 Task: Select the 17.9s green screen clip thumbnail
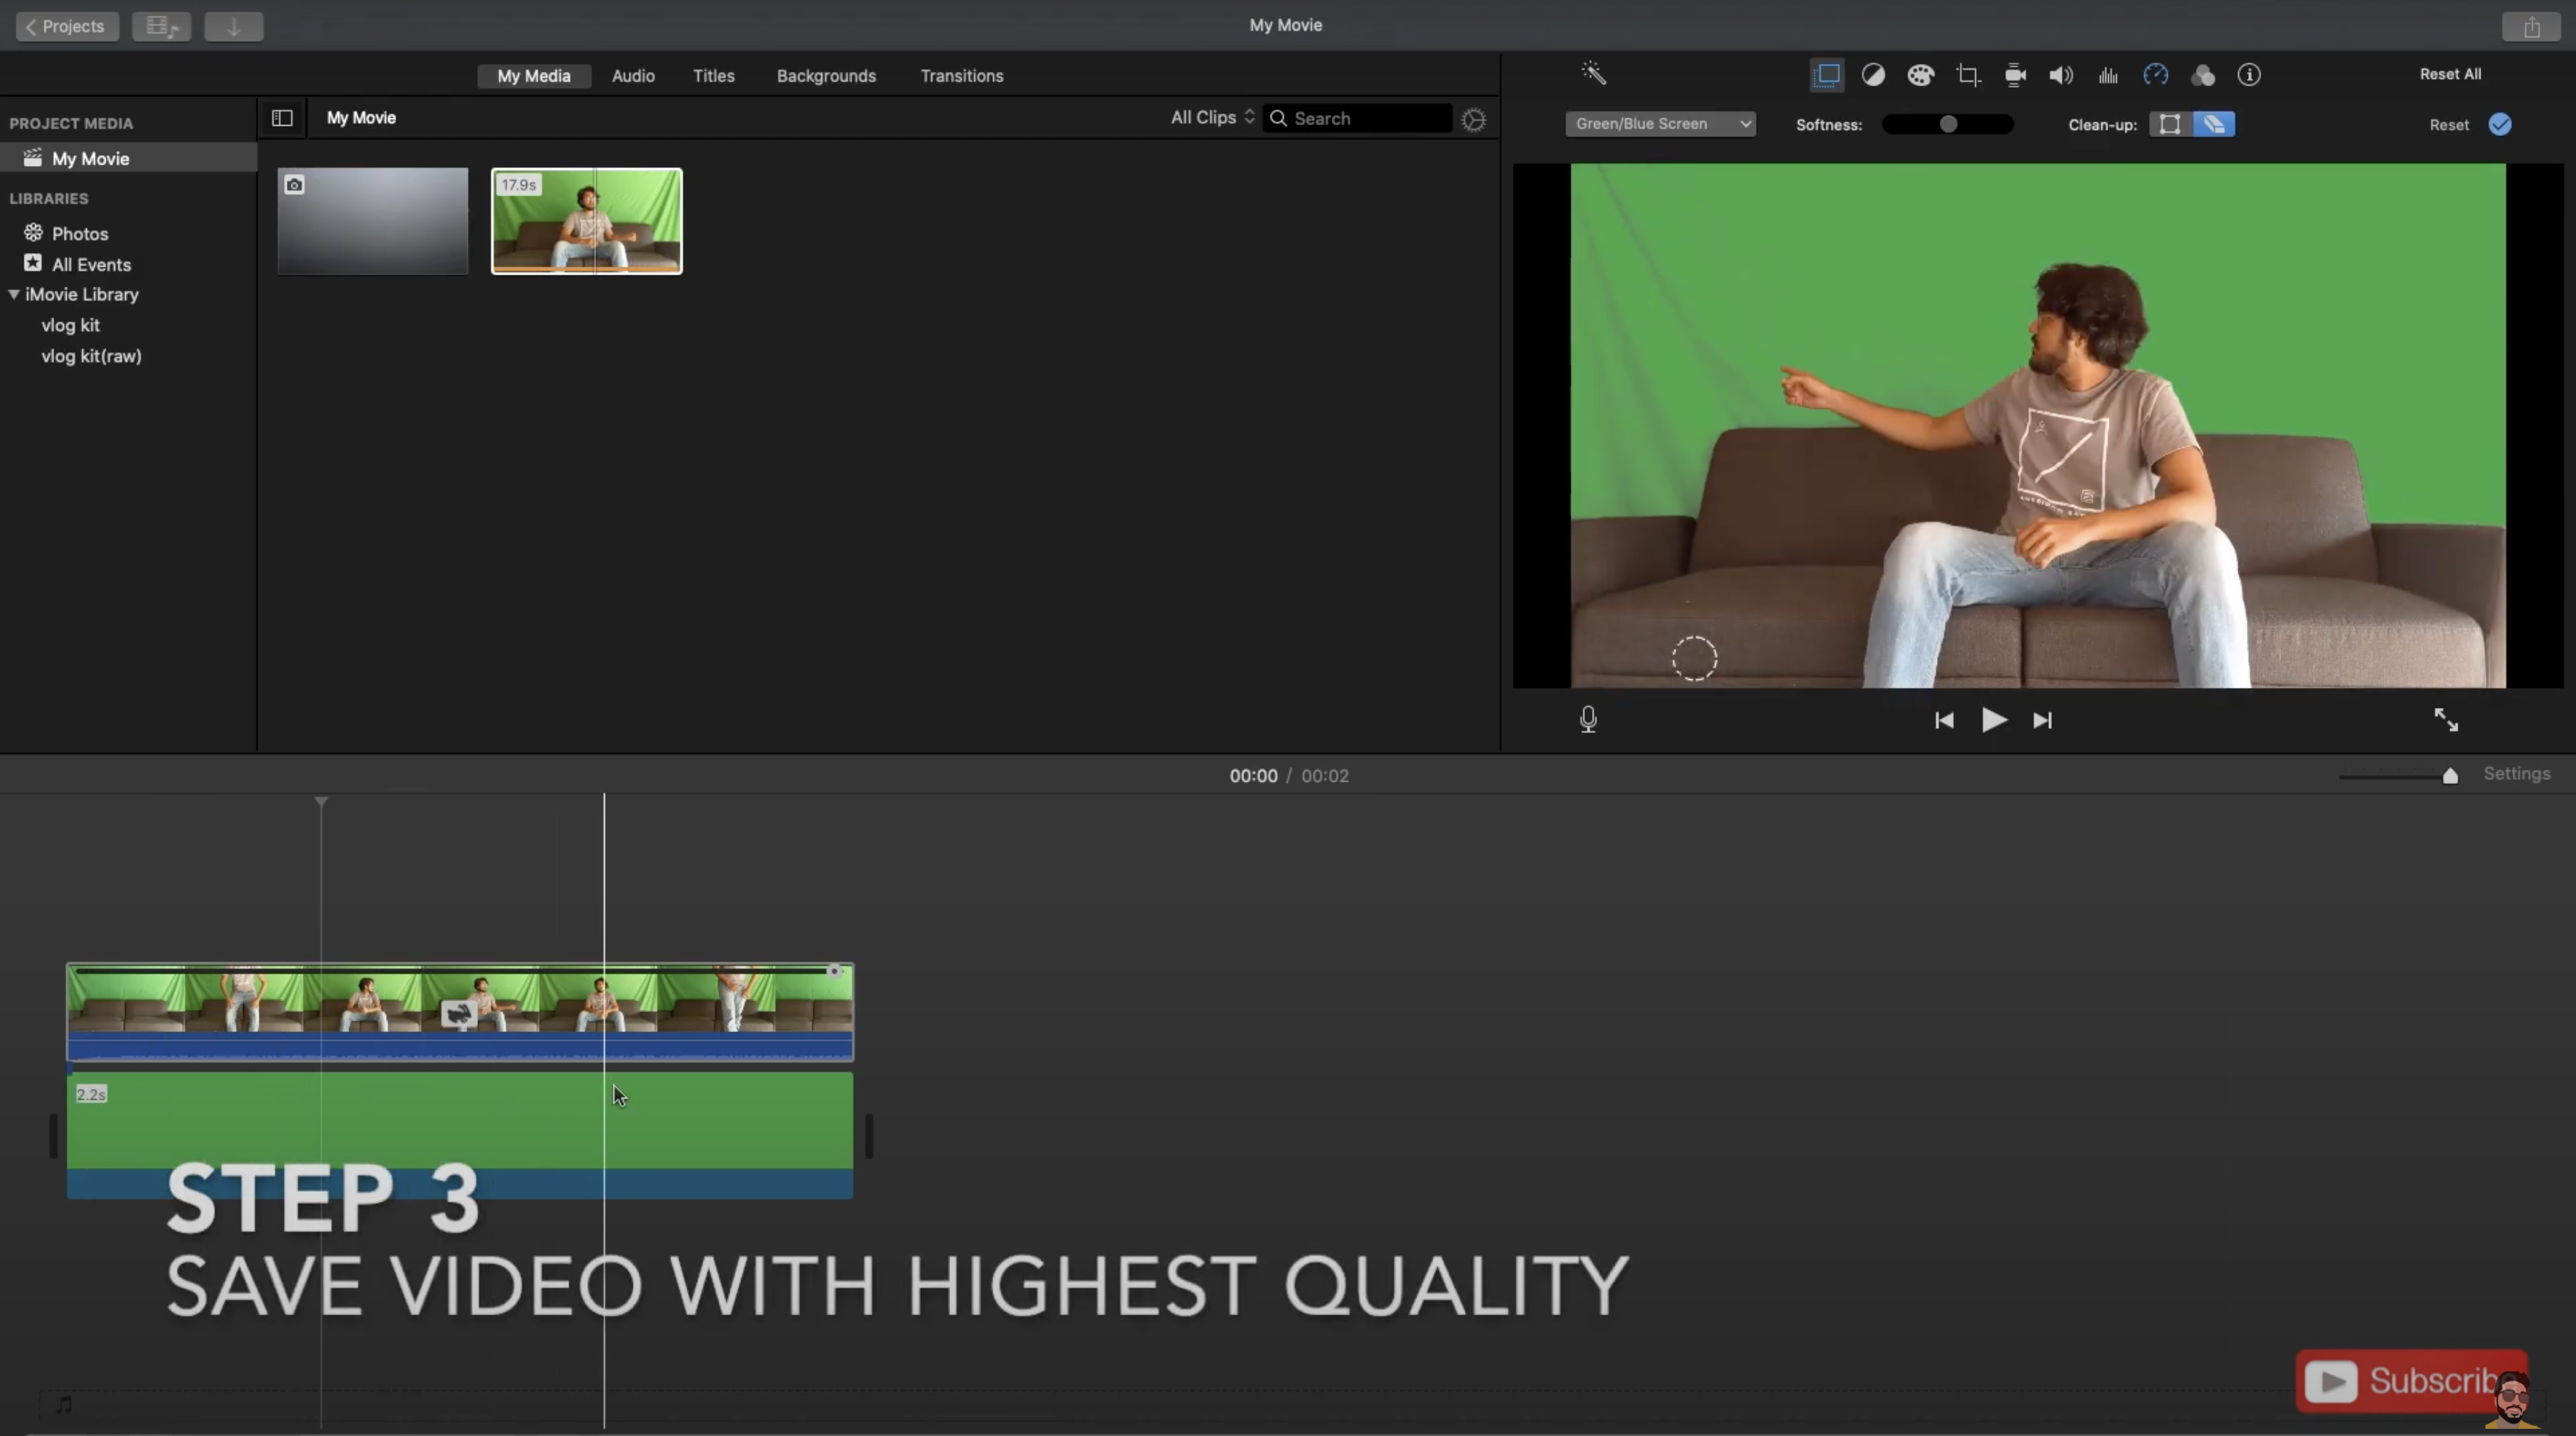click(x=586, y=221)
